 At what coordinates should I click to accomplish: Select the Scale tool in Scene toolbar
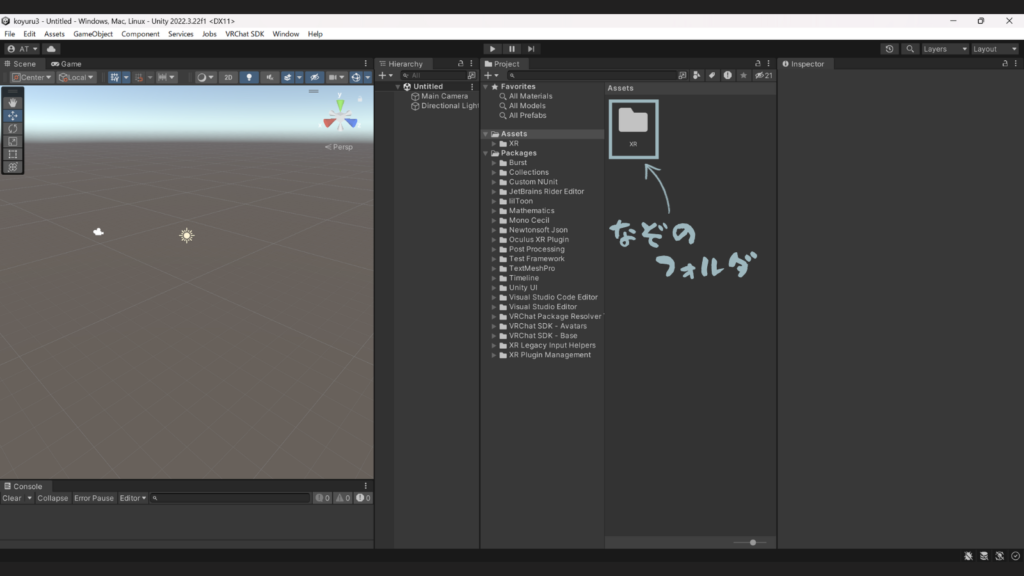[x=13, y=141]
